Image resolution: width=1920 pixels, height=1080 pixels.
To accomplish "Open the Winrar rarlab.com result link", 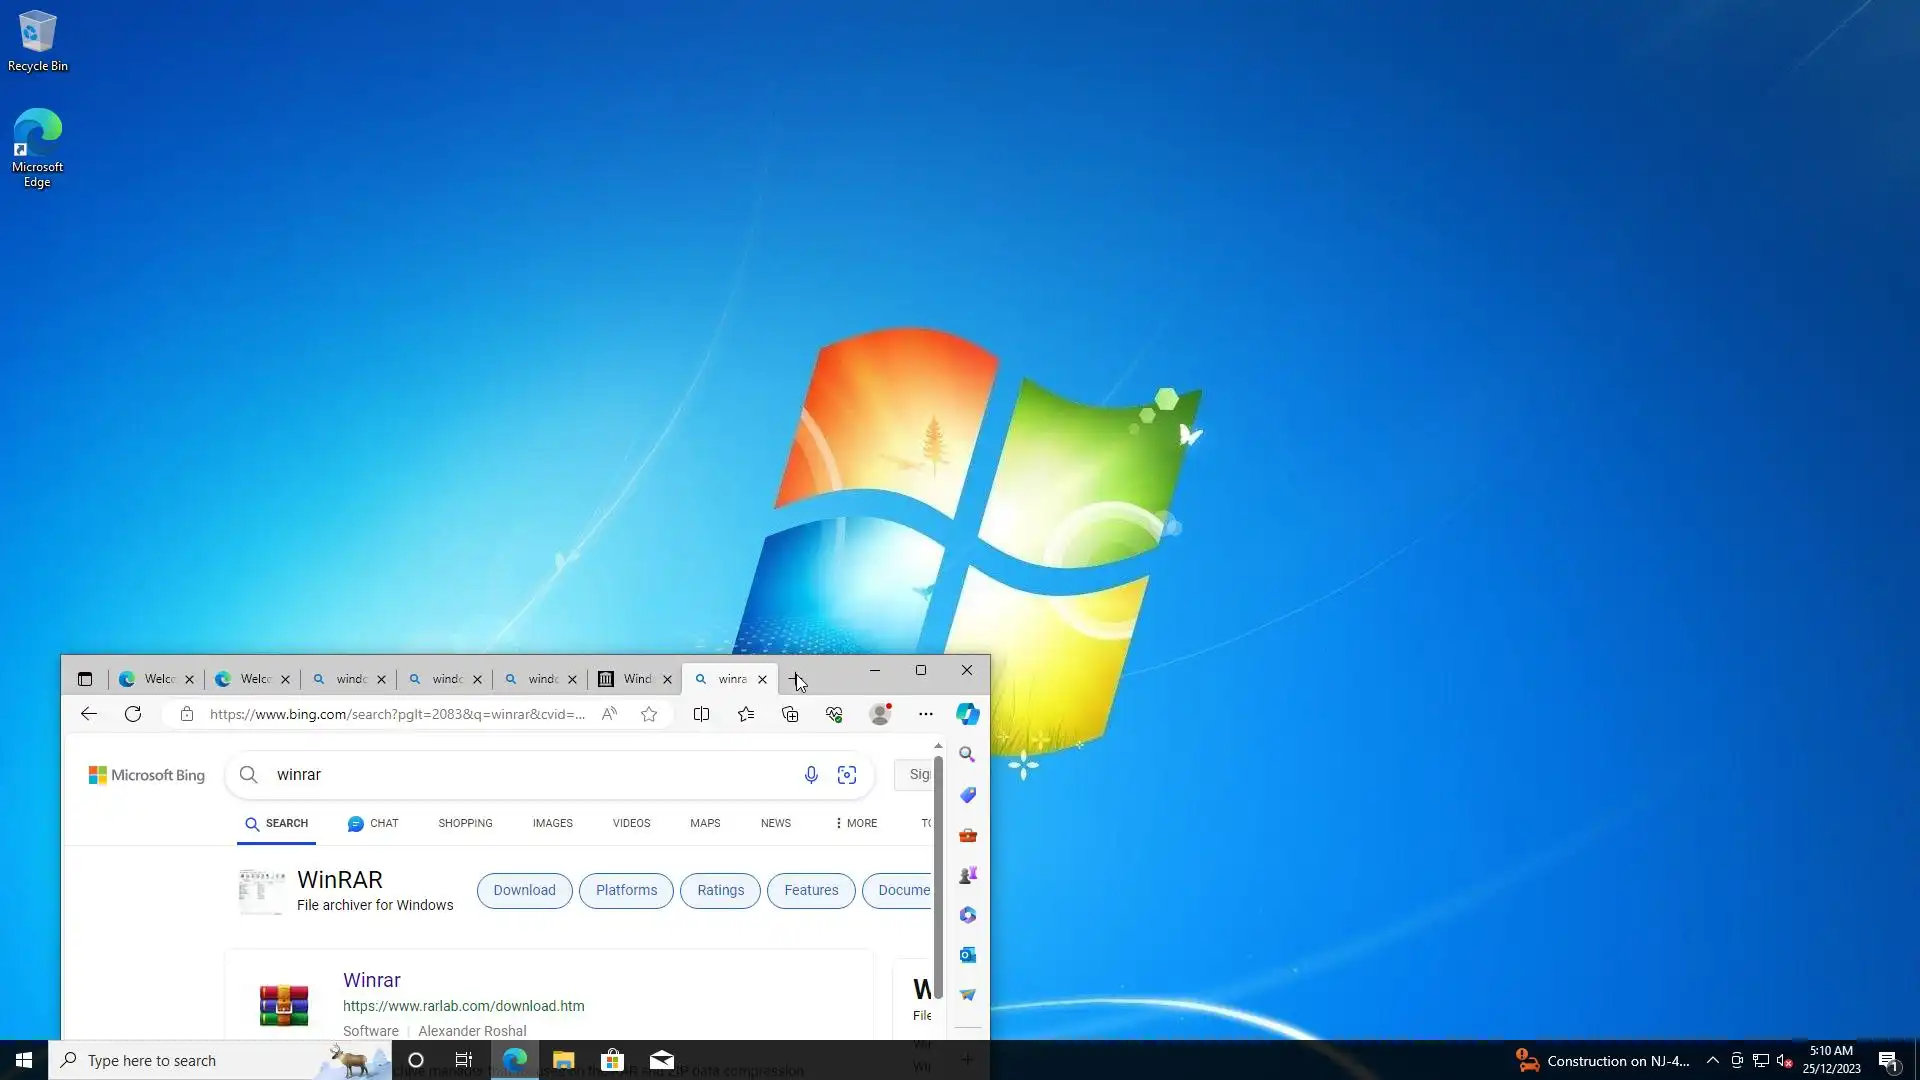I will [372, 980].
